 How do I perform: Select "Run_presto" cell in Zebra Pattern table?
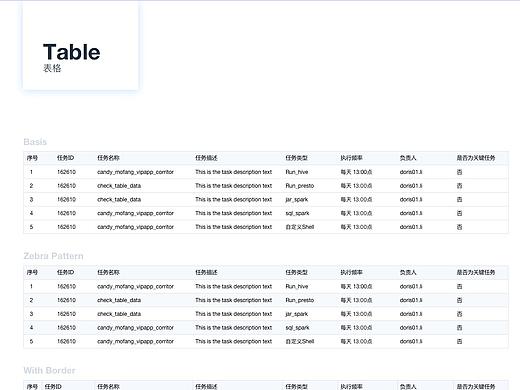click(x=300, y=300)
